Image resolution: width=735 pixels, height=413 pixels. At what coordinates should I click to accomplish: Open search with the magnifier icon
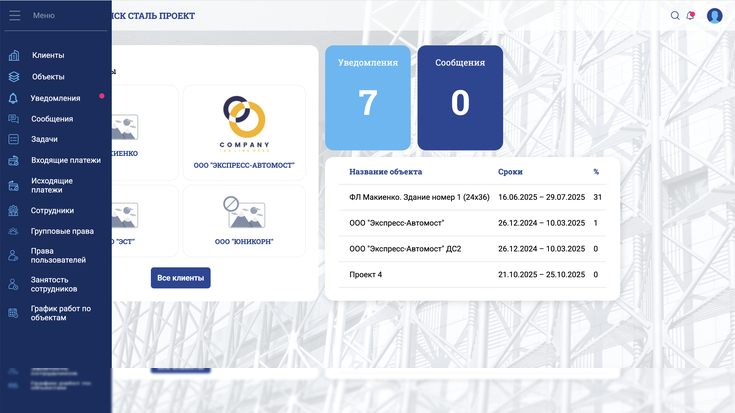675,15
